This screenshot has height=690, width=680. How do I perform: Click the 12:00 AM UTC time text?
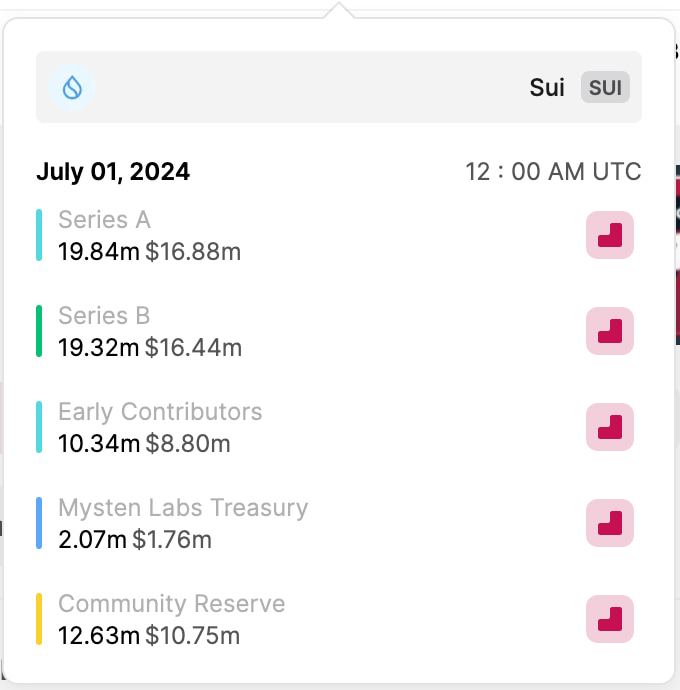click(x=553, y=172)
